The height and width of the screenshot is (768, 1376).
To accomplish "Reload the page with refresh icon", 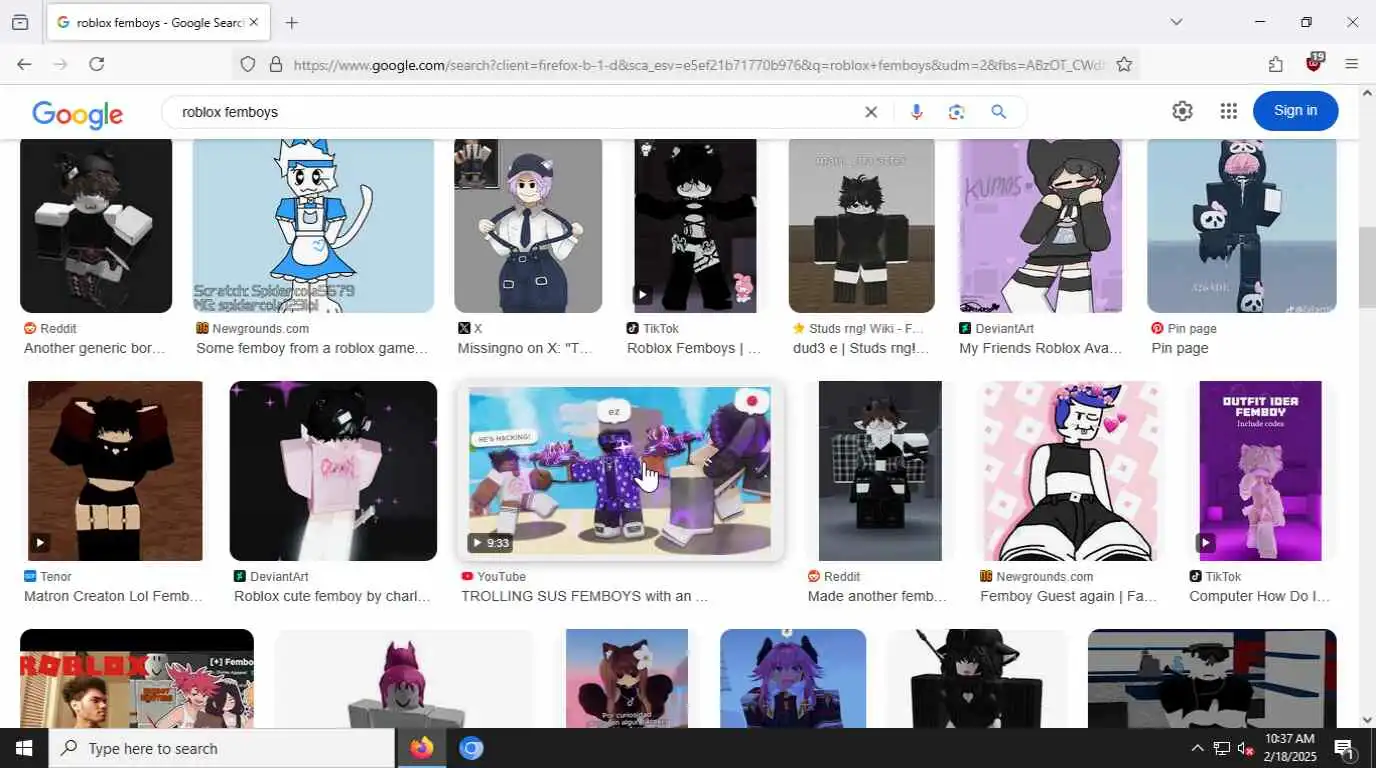I will coord(97,64).
